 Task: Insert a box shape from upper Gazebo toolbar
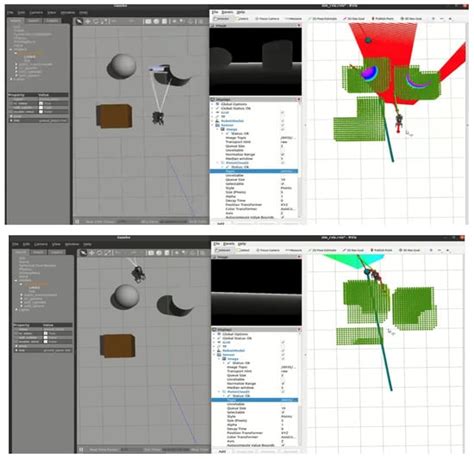point(148,21)
